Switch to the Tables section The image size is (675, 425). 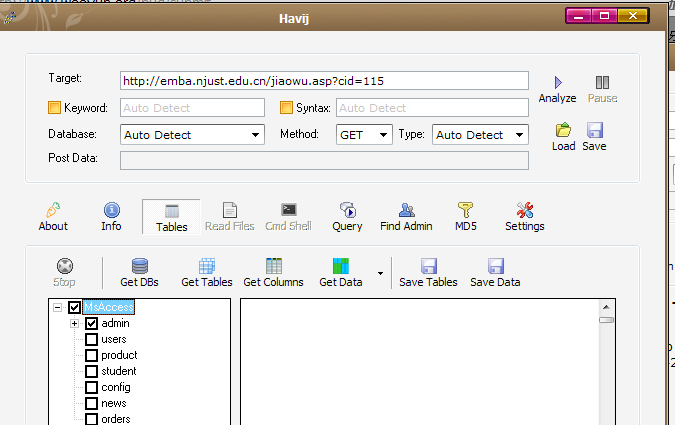pos(171,217)
